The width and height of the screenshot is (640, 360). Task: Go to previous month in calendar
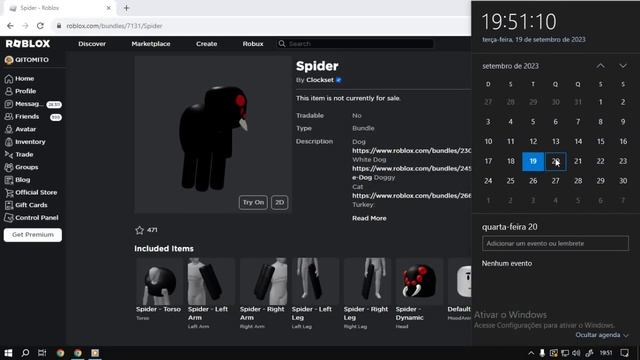point(600,66)
